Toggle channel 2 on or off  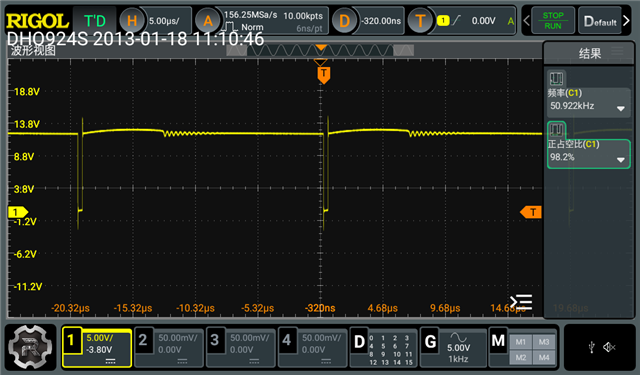pos(143,340)
